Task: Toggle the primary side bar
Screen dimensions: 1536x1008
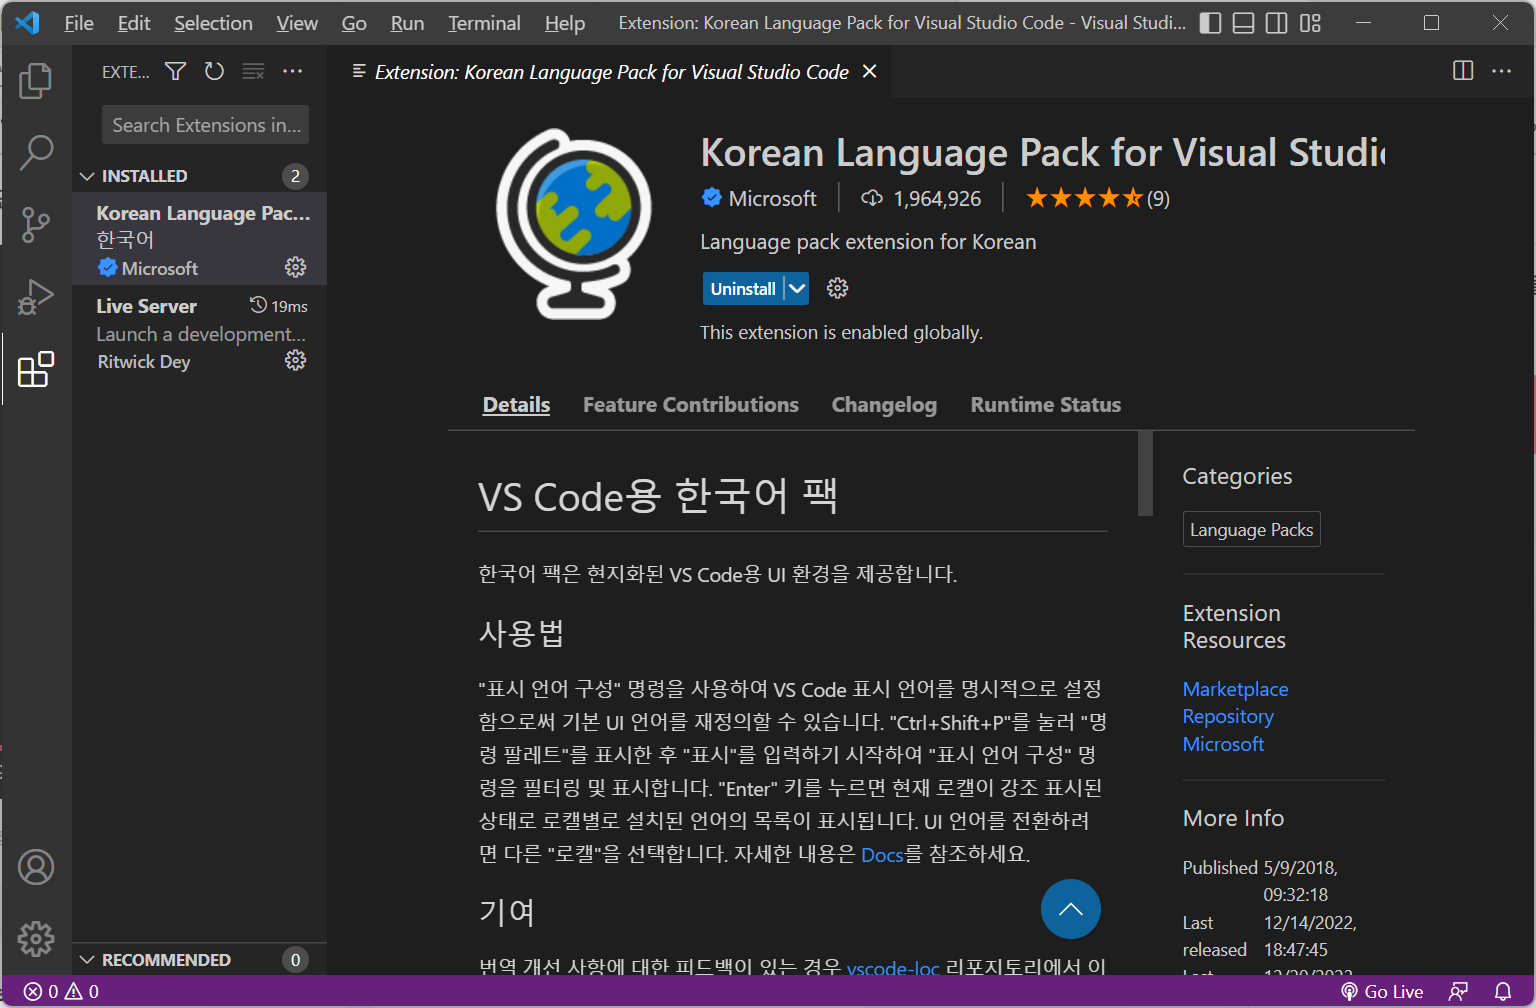Action: pos(1210,23)
